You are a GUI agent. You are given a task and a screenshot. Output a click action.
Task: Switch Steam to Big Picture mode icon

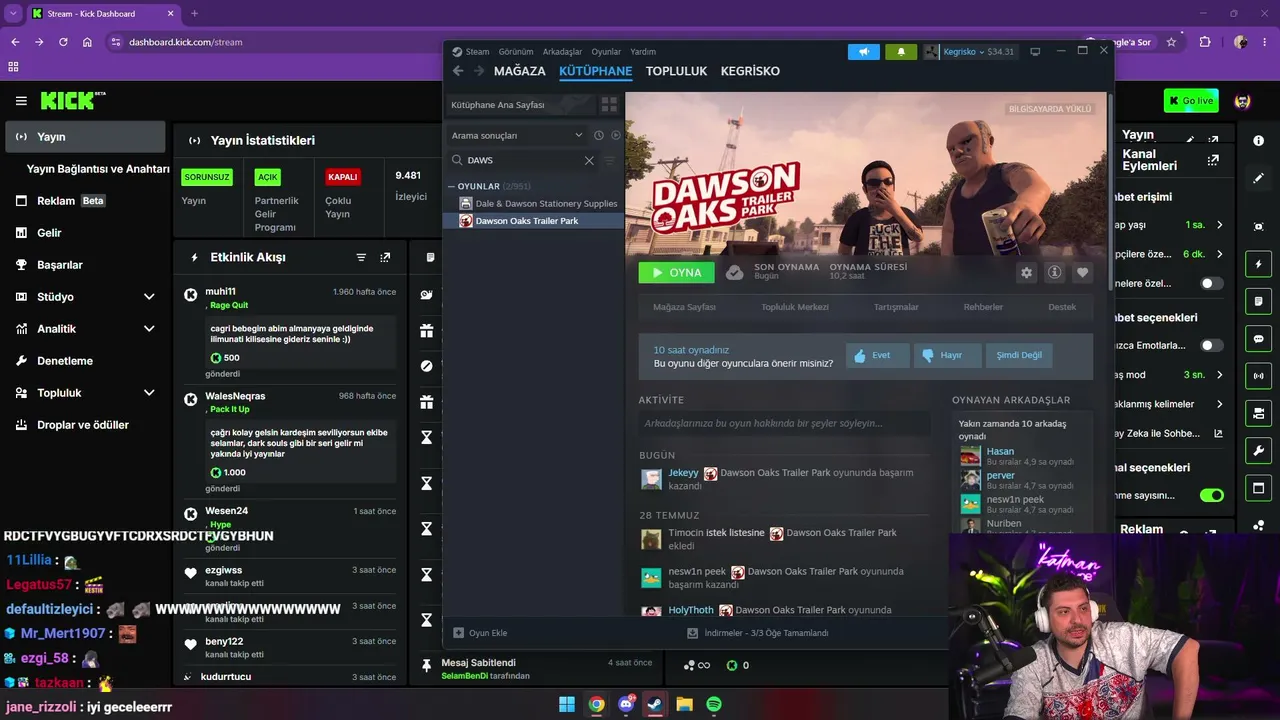click(x=1035, y=52)
